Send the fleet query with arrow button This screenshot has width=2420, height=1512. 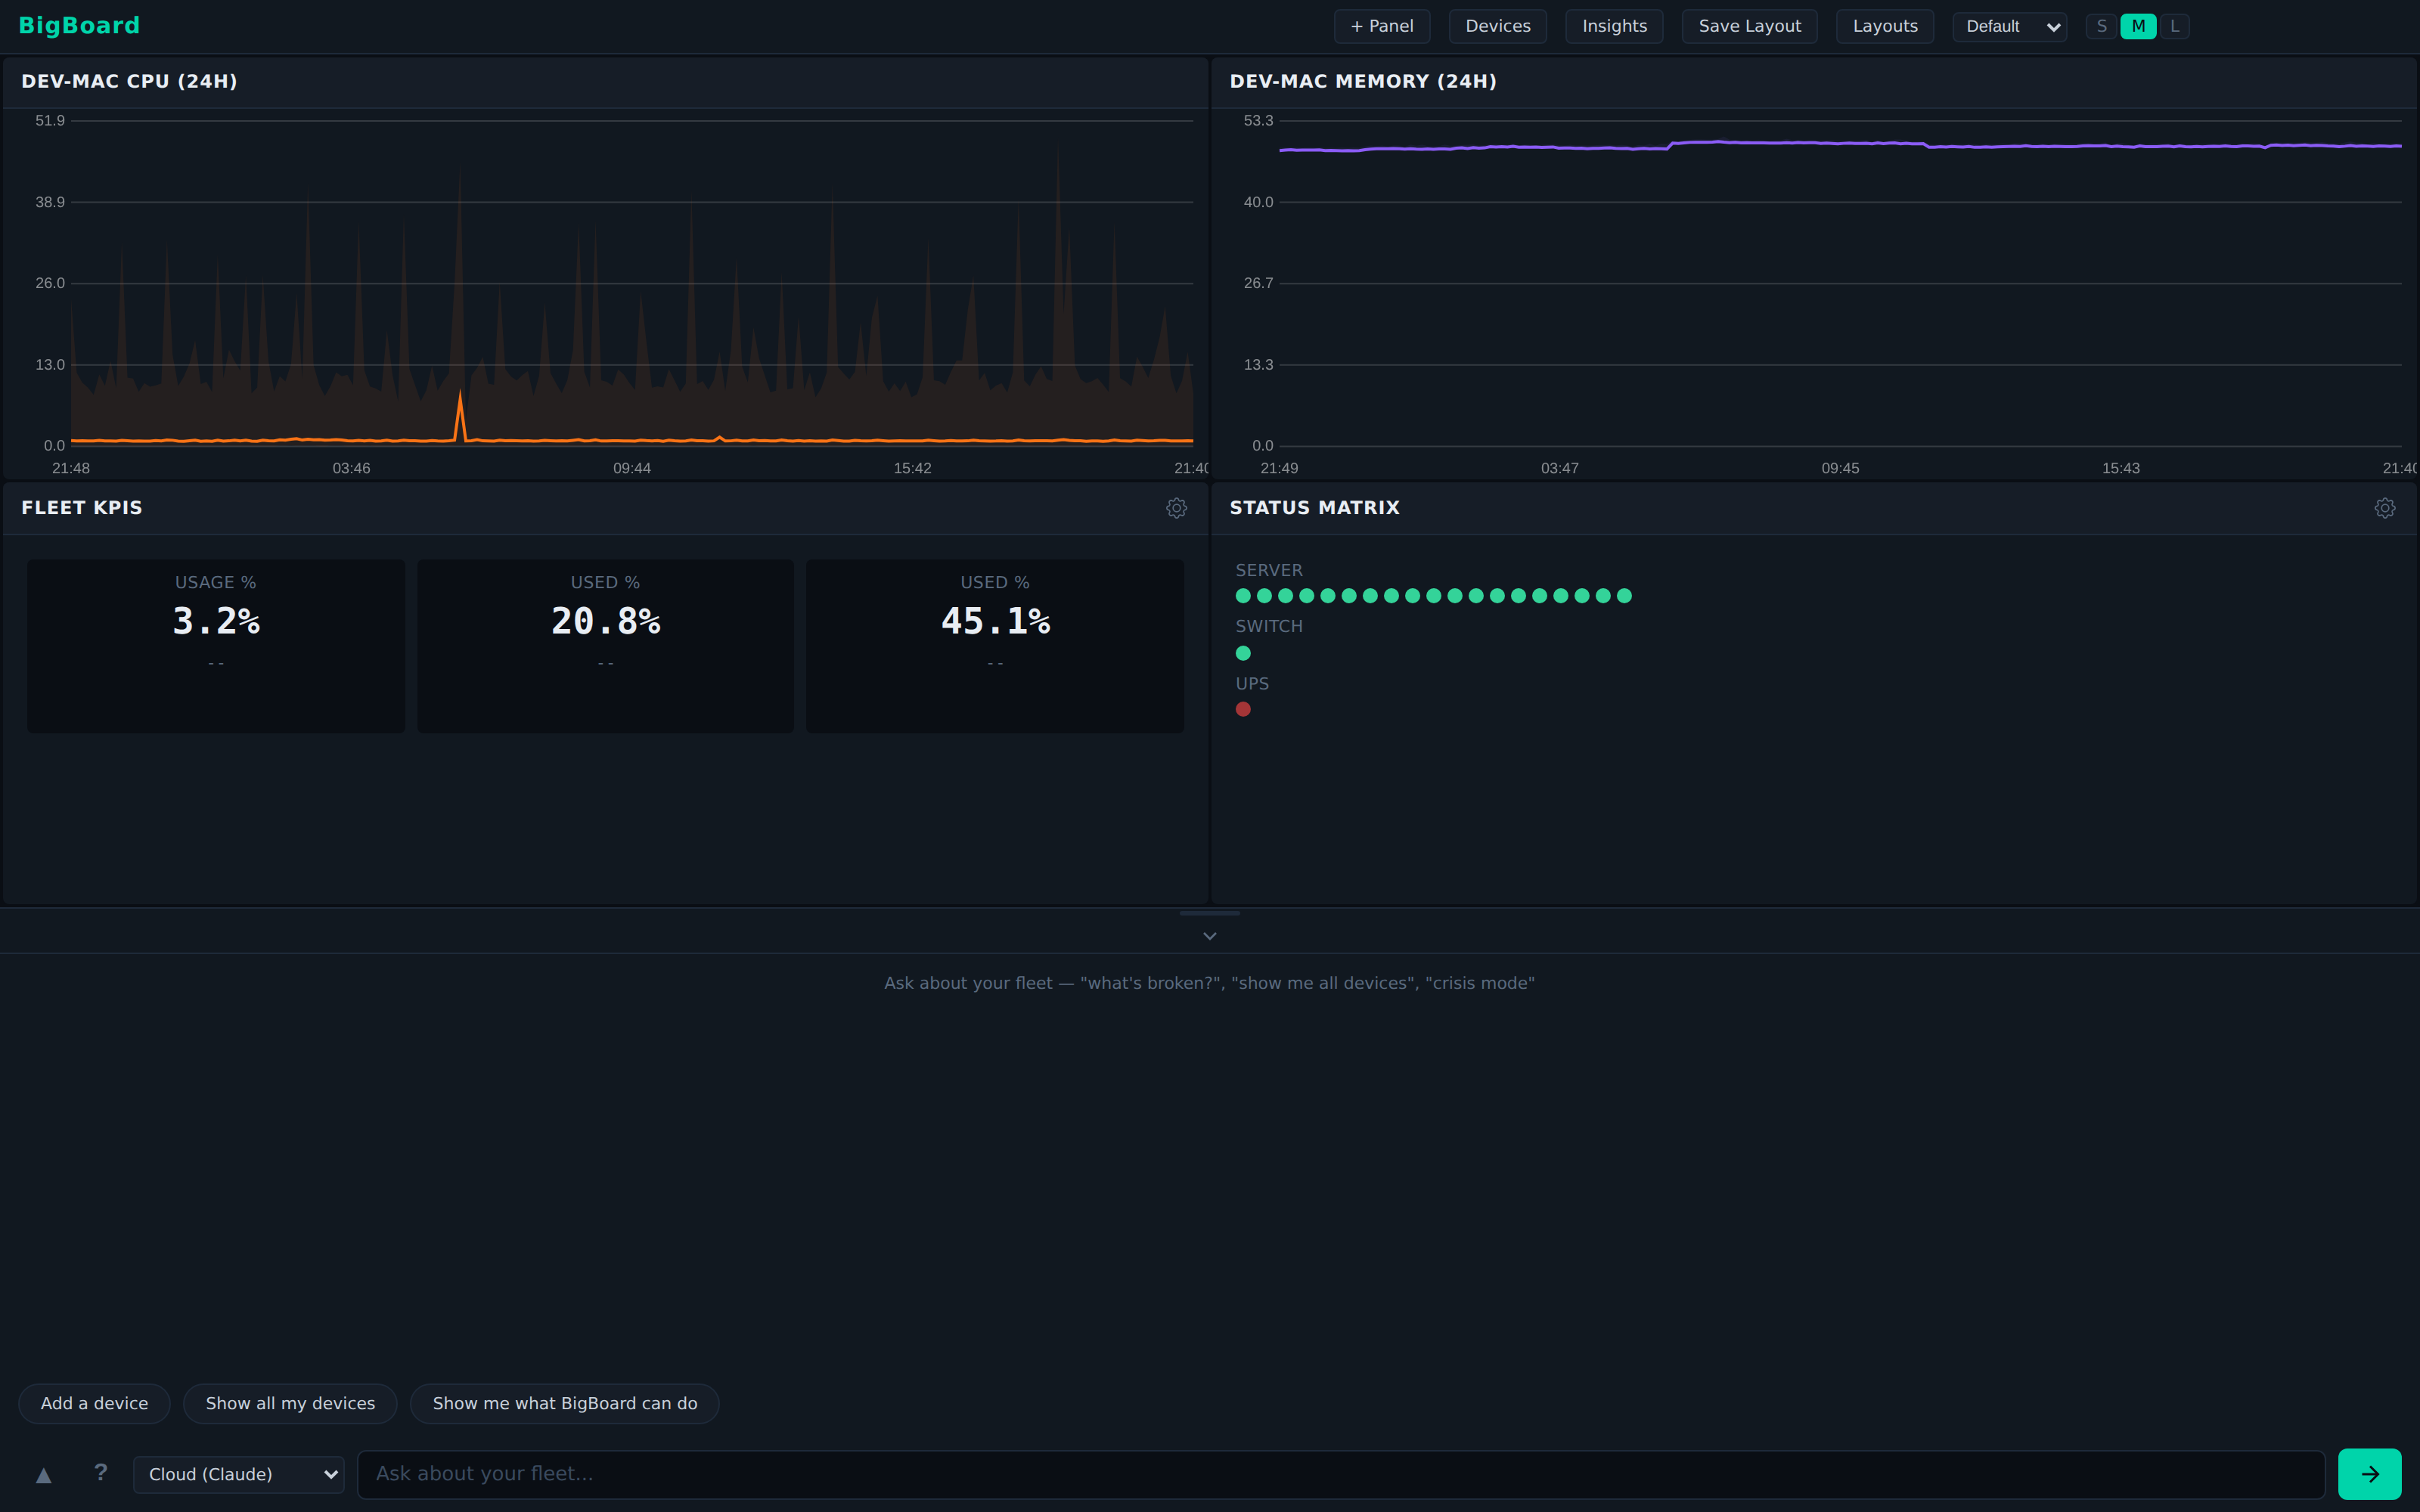2369,1474
